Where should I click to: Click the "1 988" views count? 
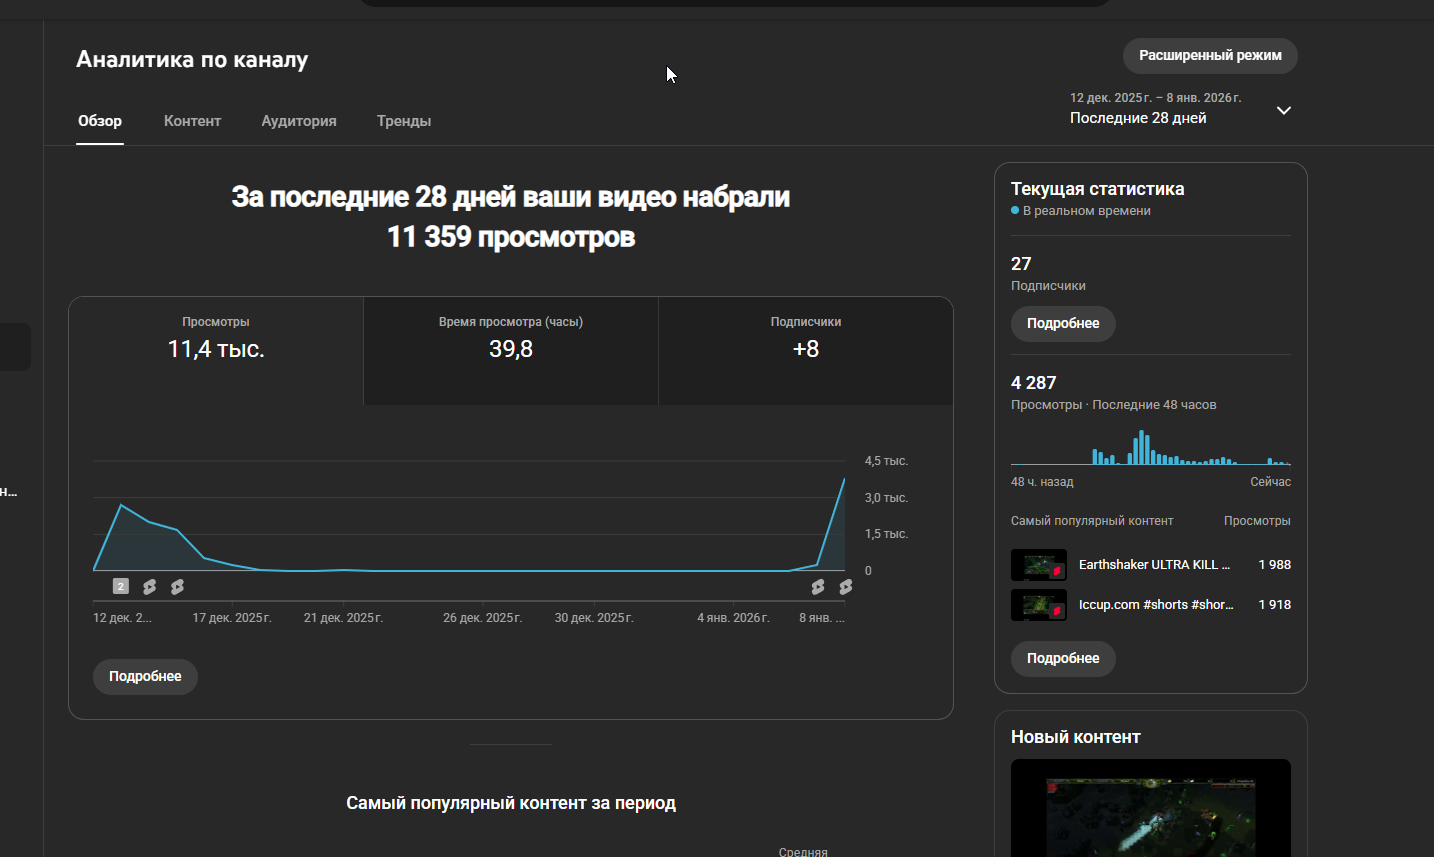click(x=1274, y=565)
